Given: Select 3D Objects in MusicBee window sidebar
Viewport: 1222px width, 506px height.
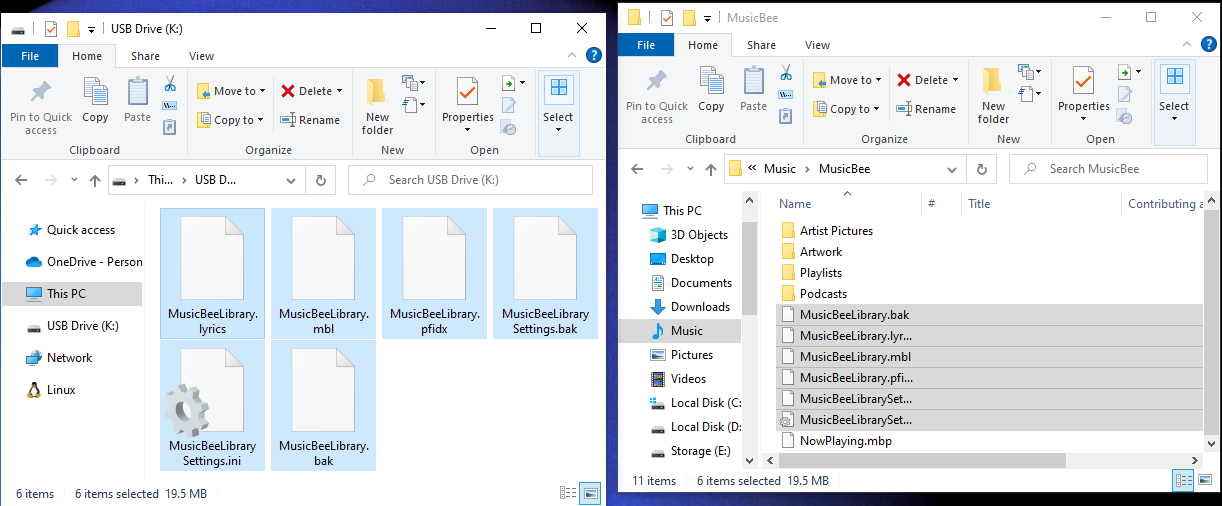Looking at the screenshot, I should click(x=699, y=235).
